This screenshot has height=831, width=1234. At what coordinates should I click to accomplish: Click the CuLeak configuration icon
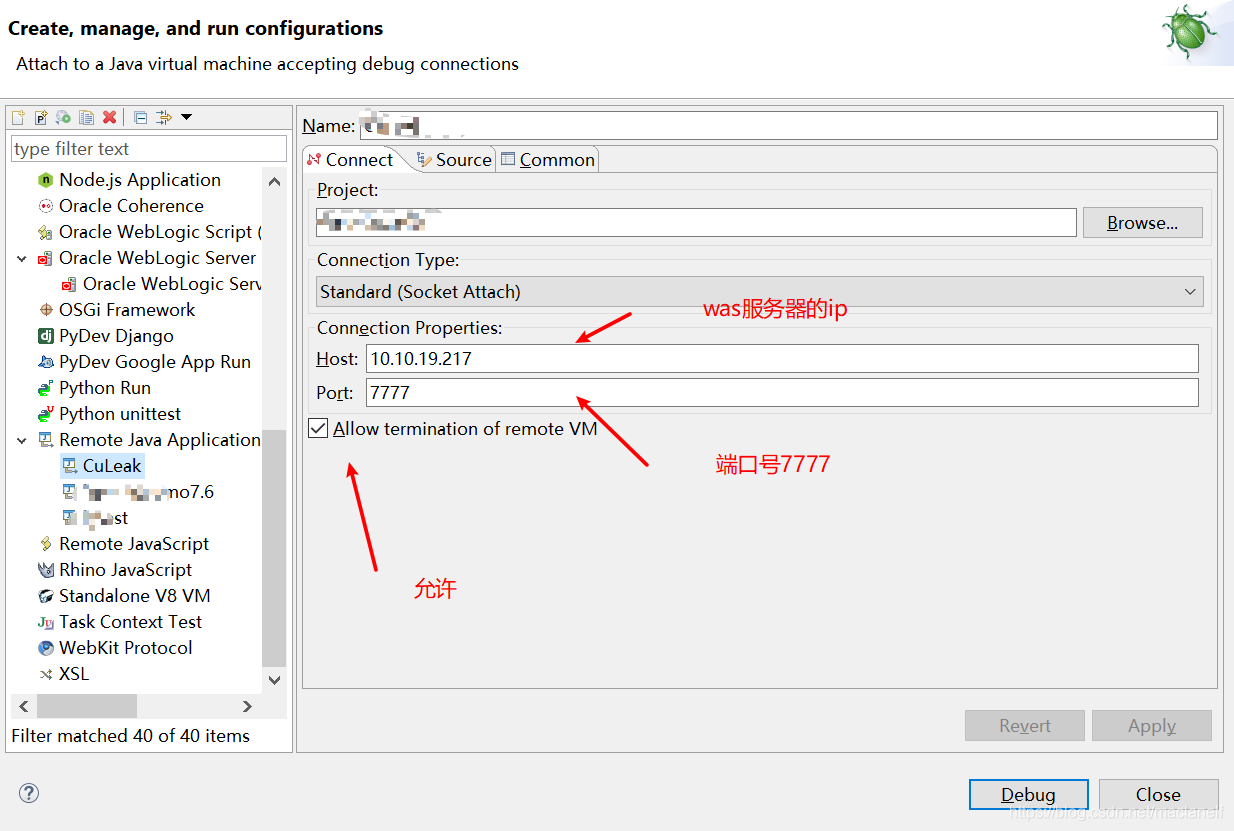pos(69,466)
